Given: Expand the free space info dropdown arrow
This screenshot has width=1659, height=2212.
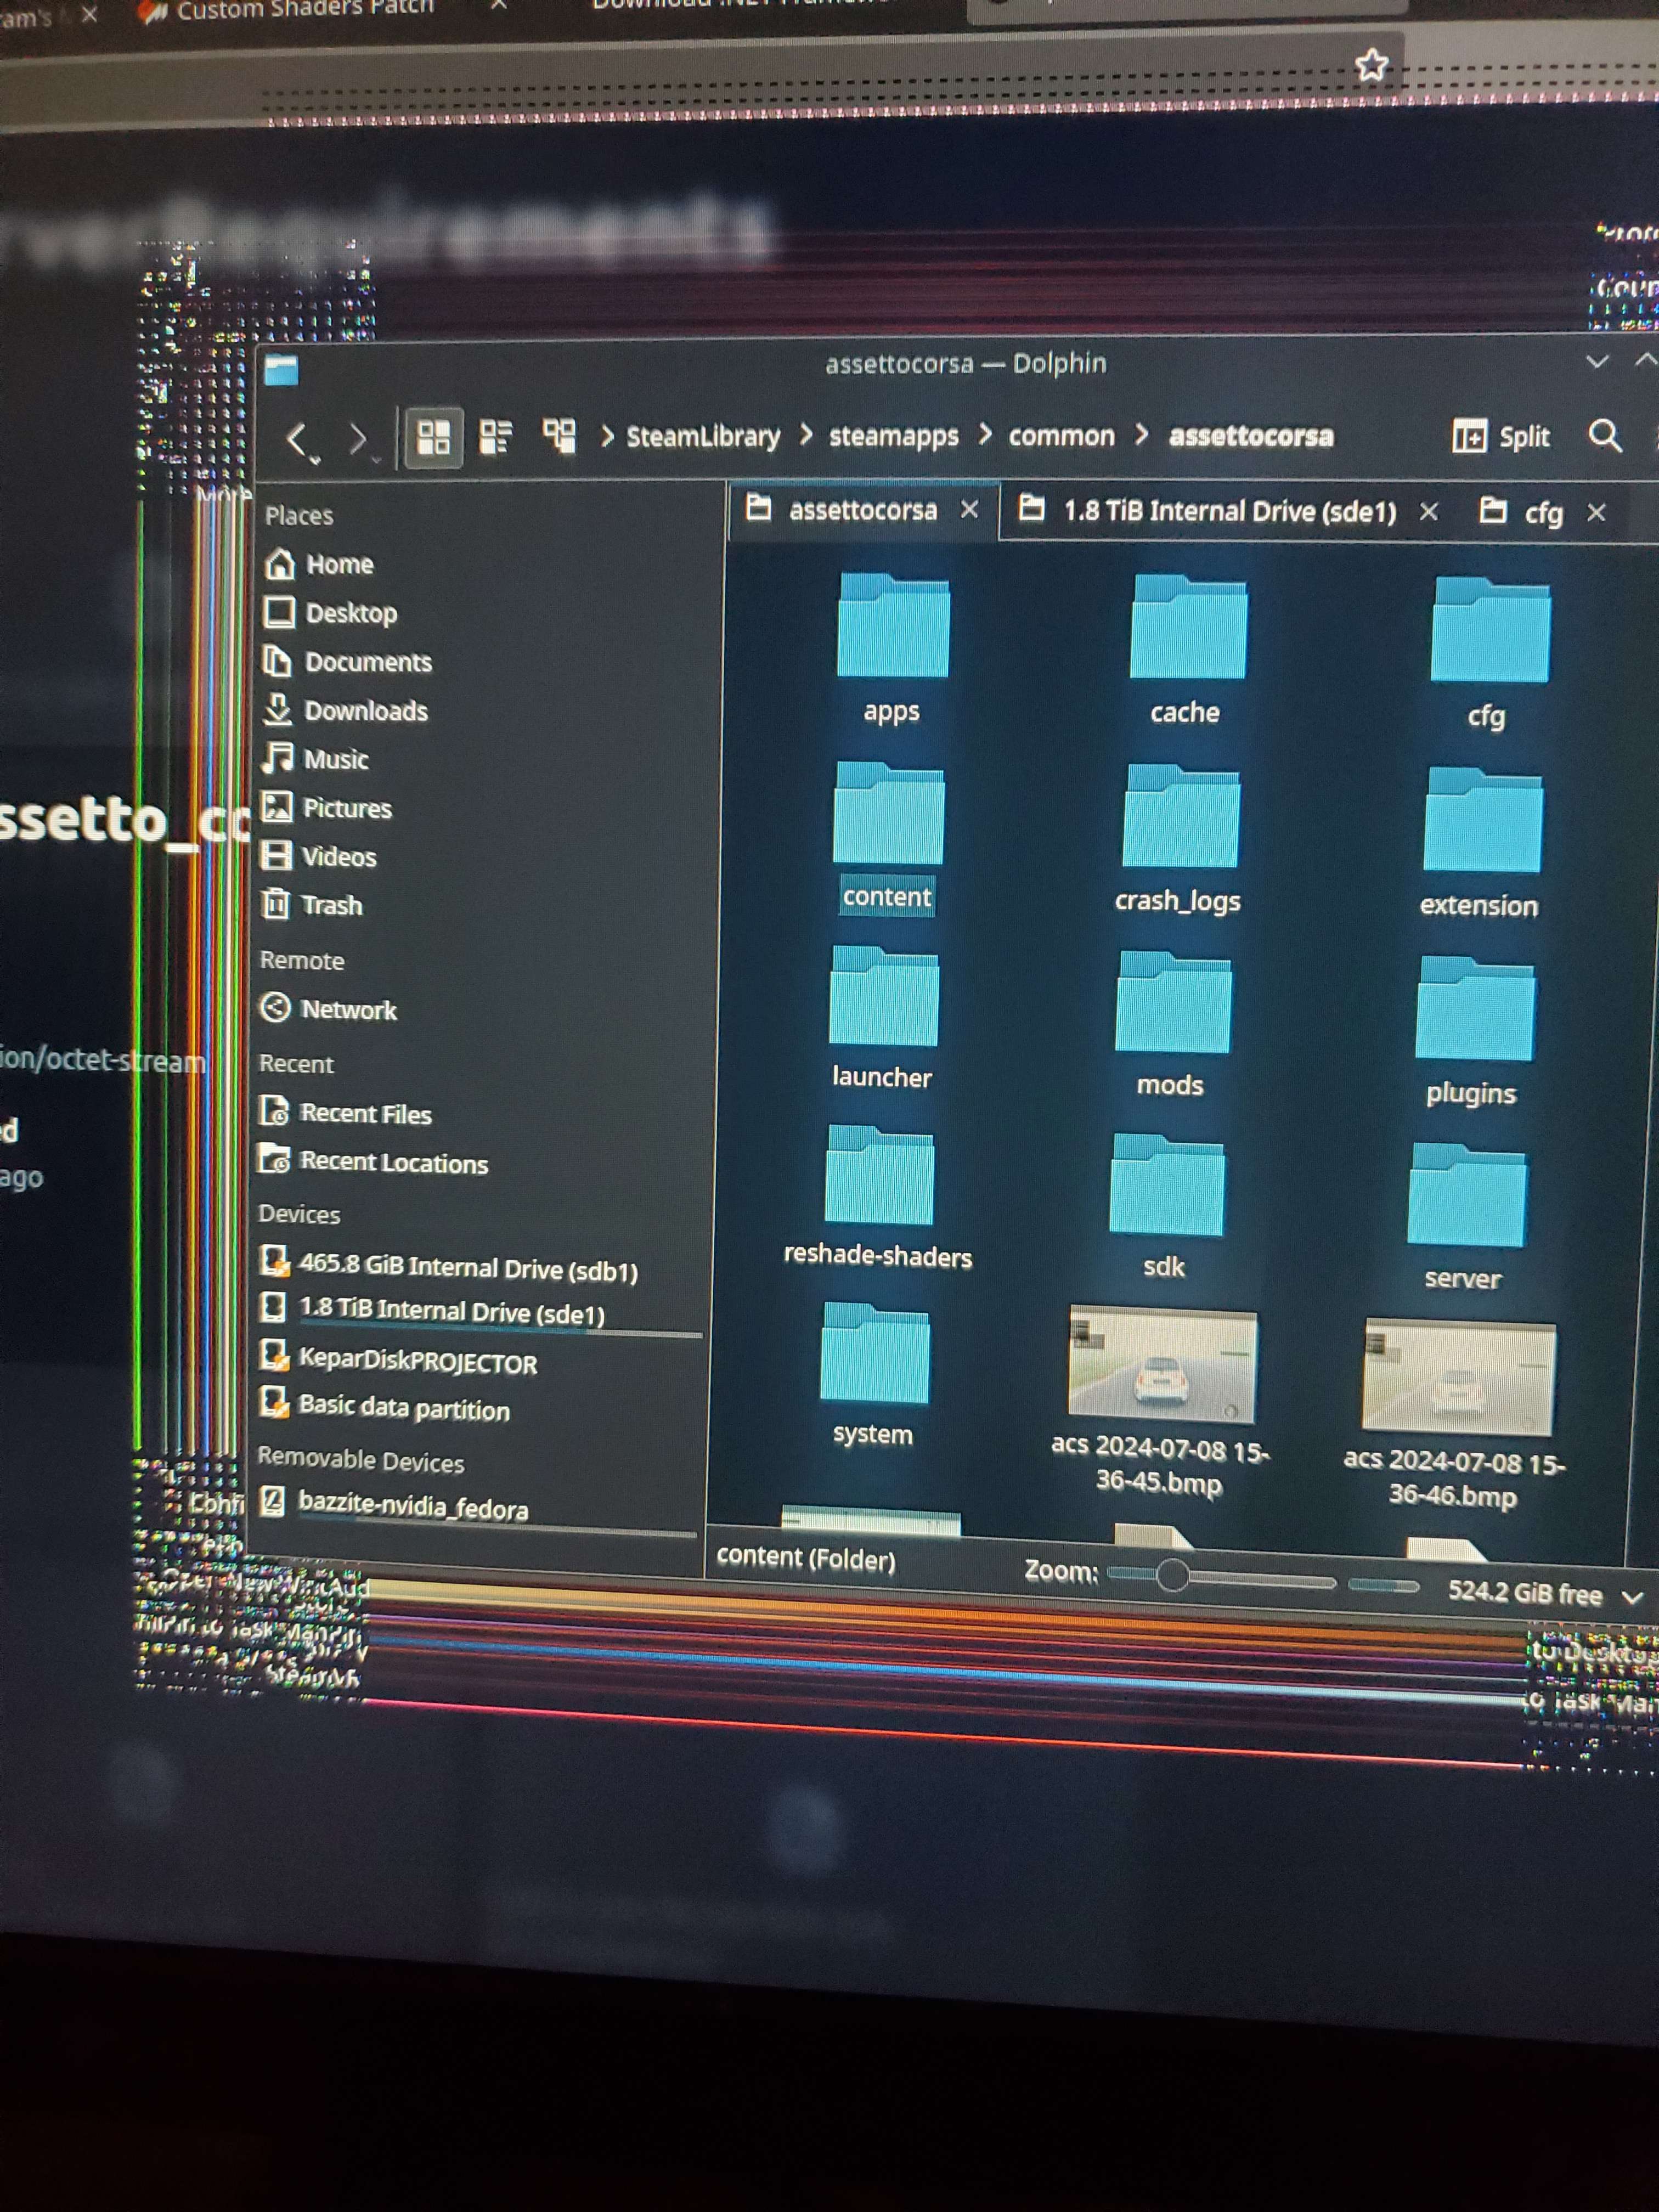Looking at the screenshot, I should 1631,1597.
